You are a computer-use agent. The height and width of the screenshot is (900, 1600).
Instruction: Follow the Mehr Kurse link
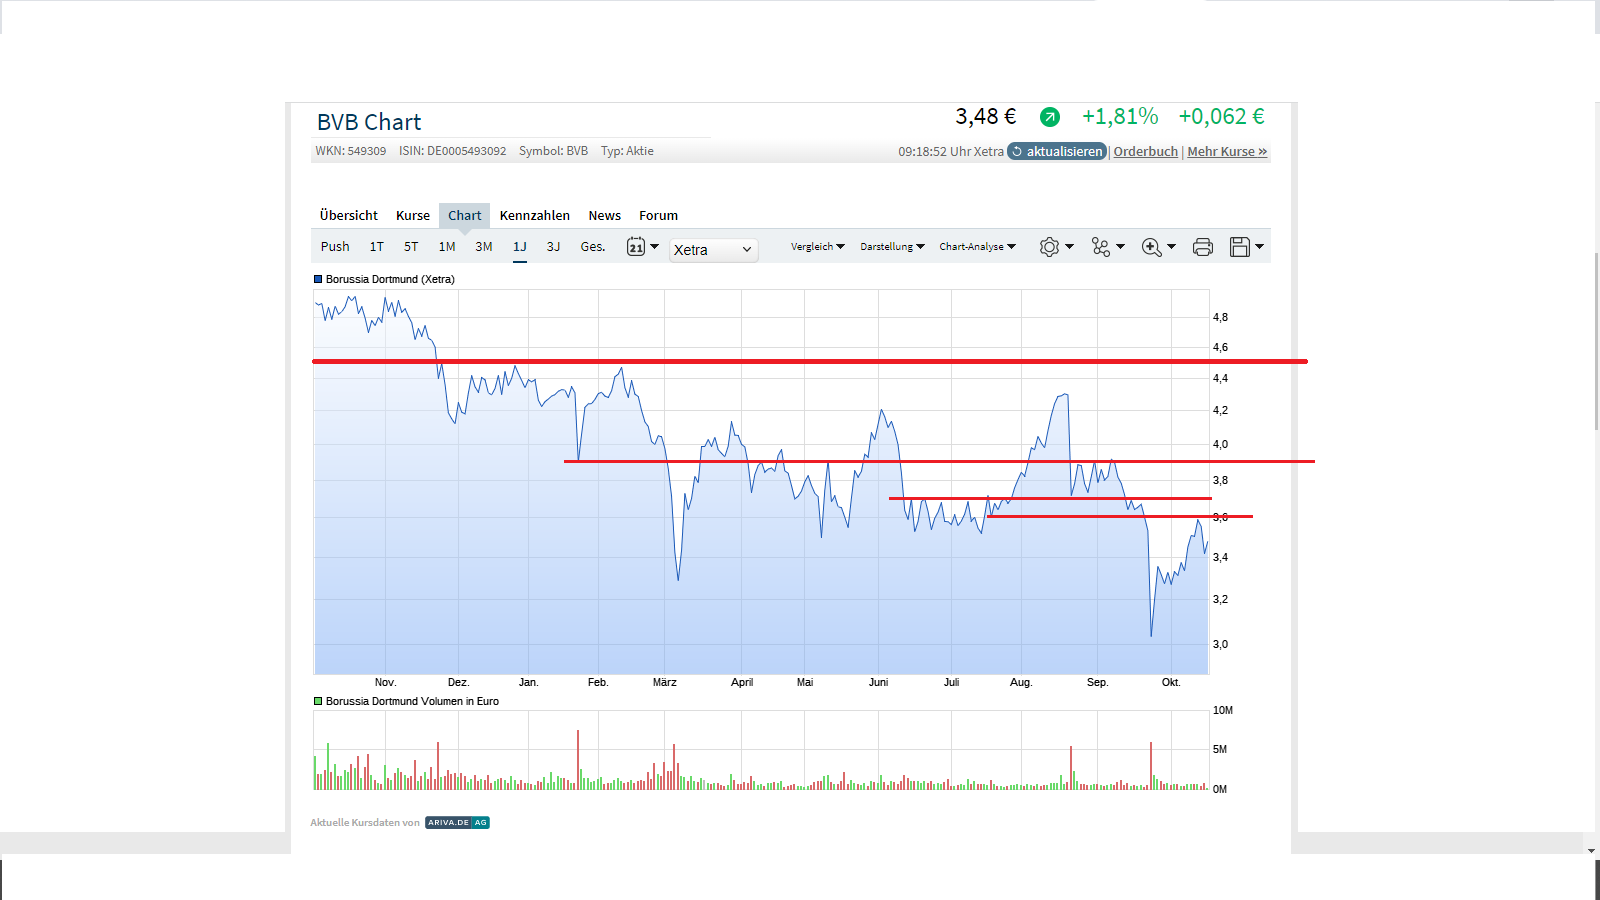pos(1227,152)
